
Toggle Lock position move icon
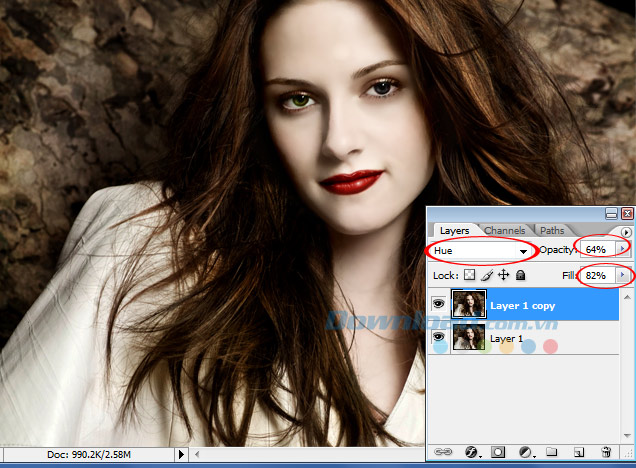503,275
